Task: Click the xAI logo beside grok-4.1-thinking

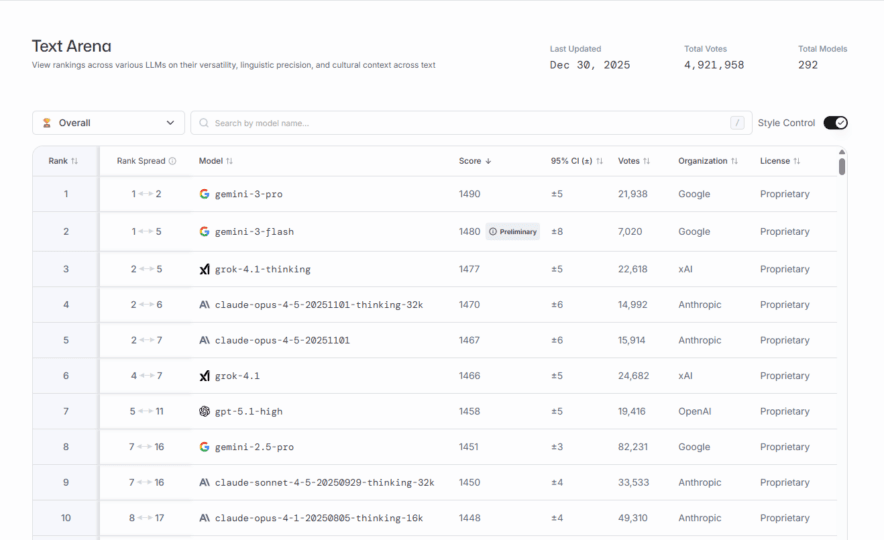Action: (x=204, y=269)
